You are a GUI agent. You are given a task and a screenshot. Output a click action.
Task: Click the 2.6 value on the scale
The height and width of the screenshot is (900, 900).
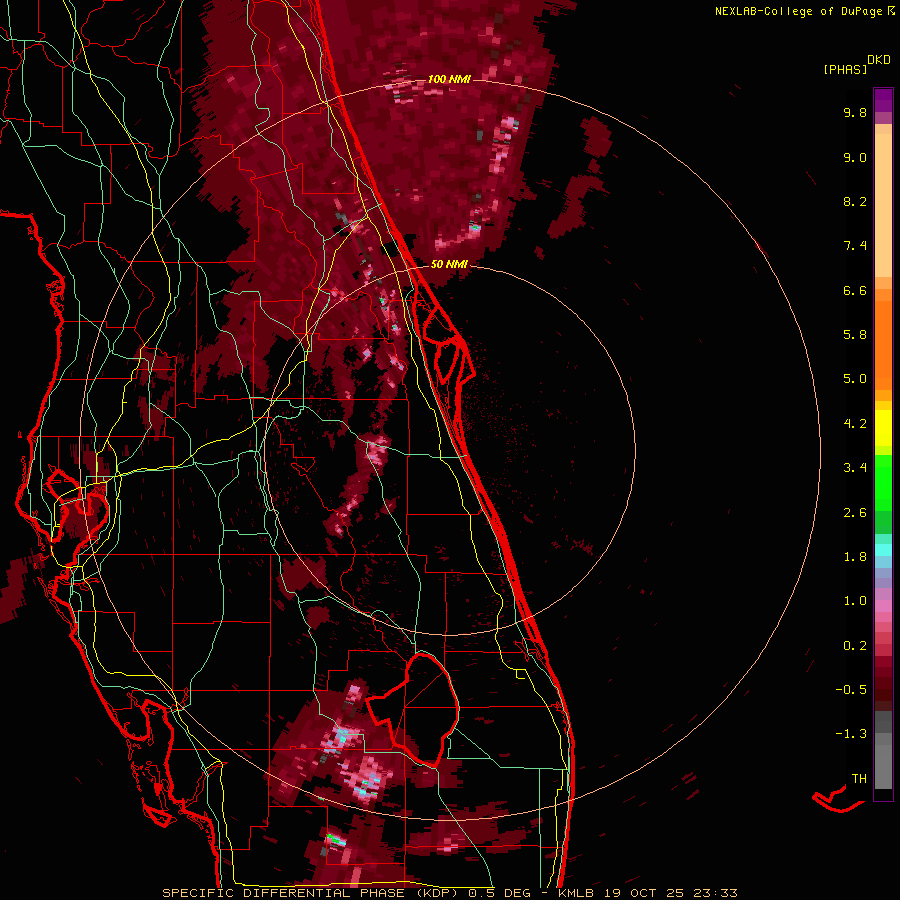pos(855,513)
